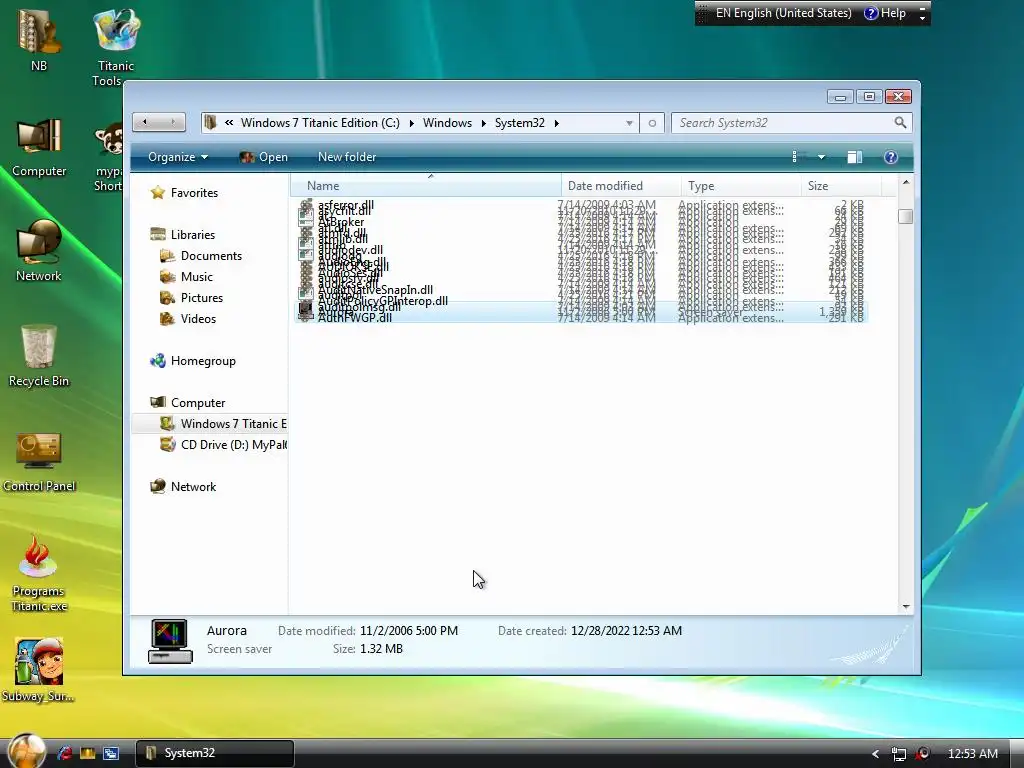Launch Subway Surfers desktop icon
This screenshot has width=1024, height=768.
click(39, 670)
